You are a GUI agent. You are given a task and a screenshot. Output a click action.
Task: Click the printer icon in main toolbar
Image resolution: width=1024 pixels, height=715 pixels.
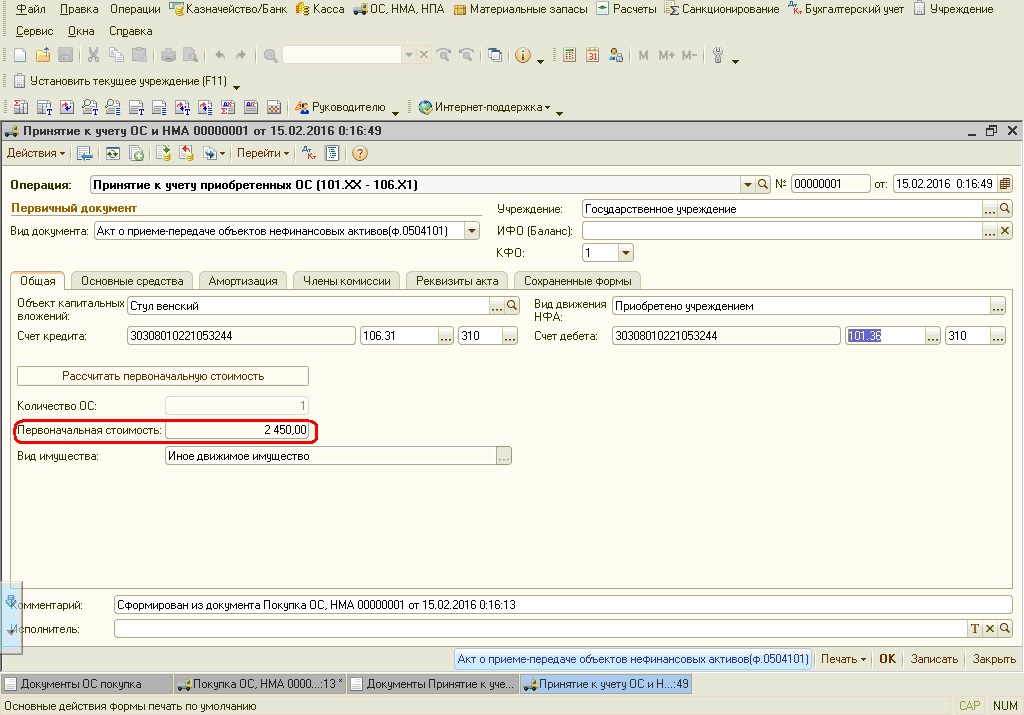(x=168, y=56)
